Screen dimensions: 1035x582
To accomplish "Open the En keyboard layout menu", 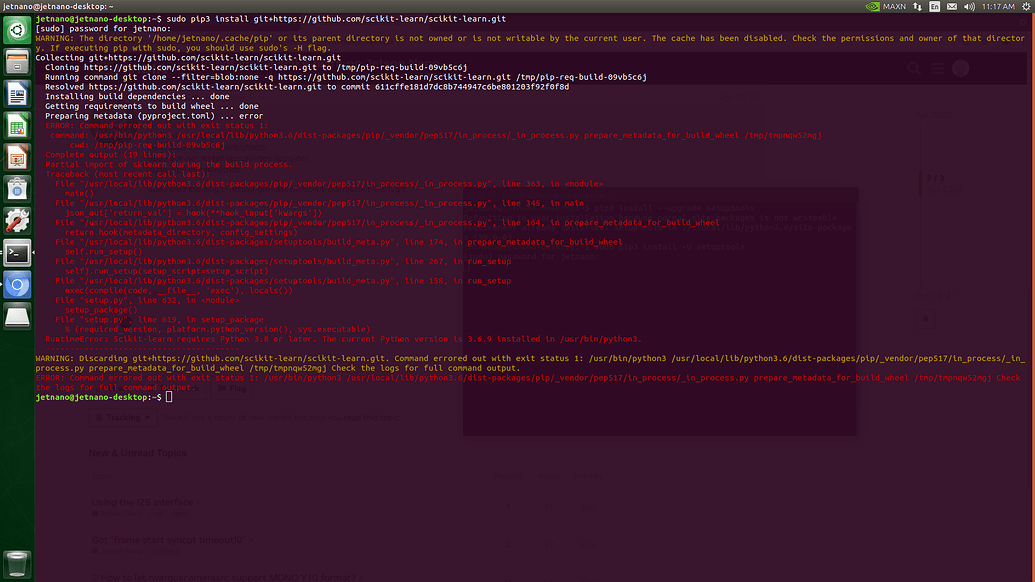I will (x=934, y=6).
